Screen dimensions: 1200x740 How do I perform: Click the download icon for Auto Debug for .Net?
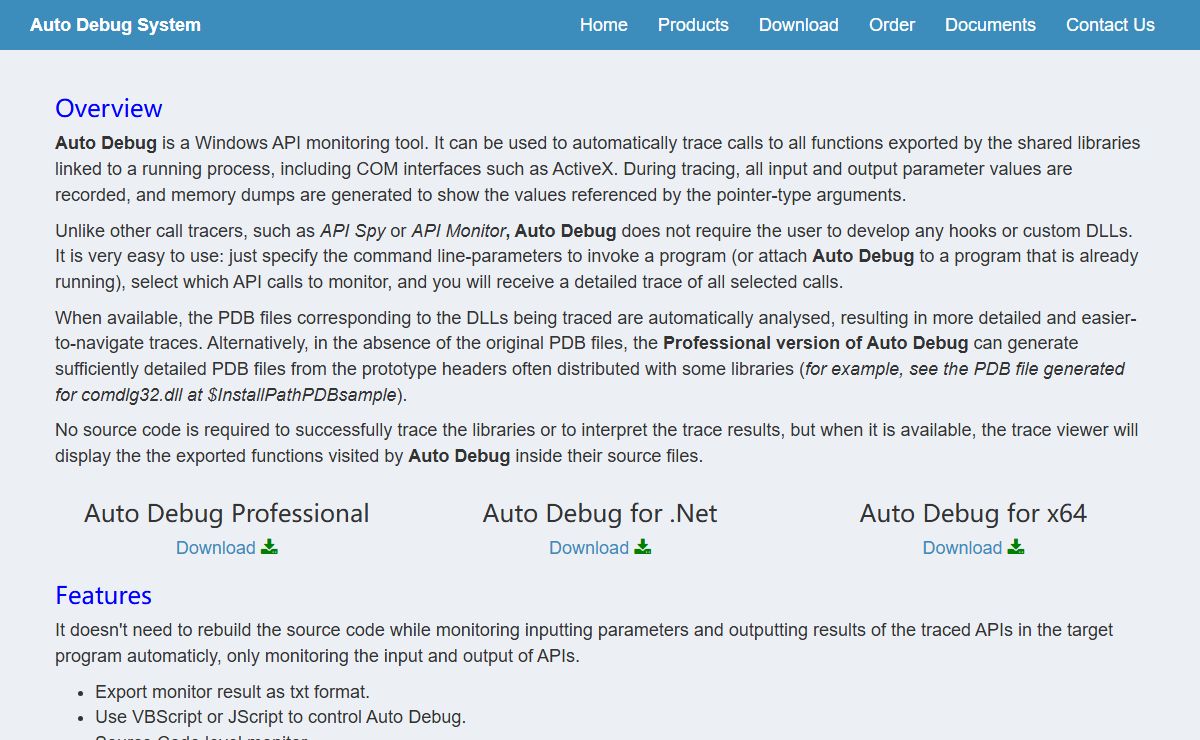pyautogui.click(x=642, y=547)
